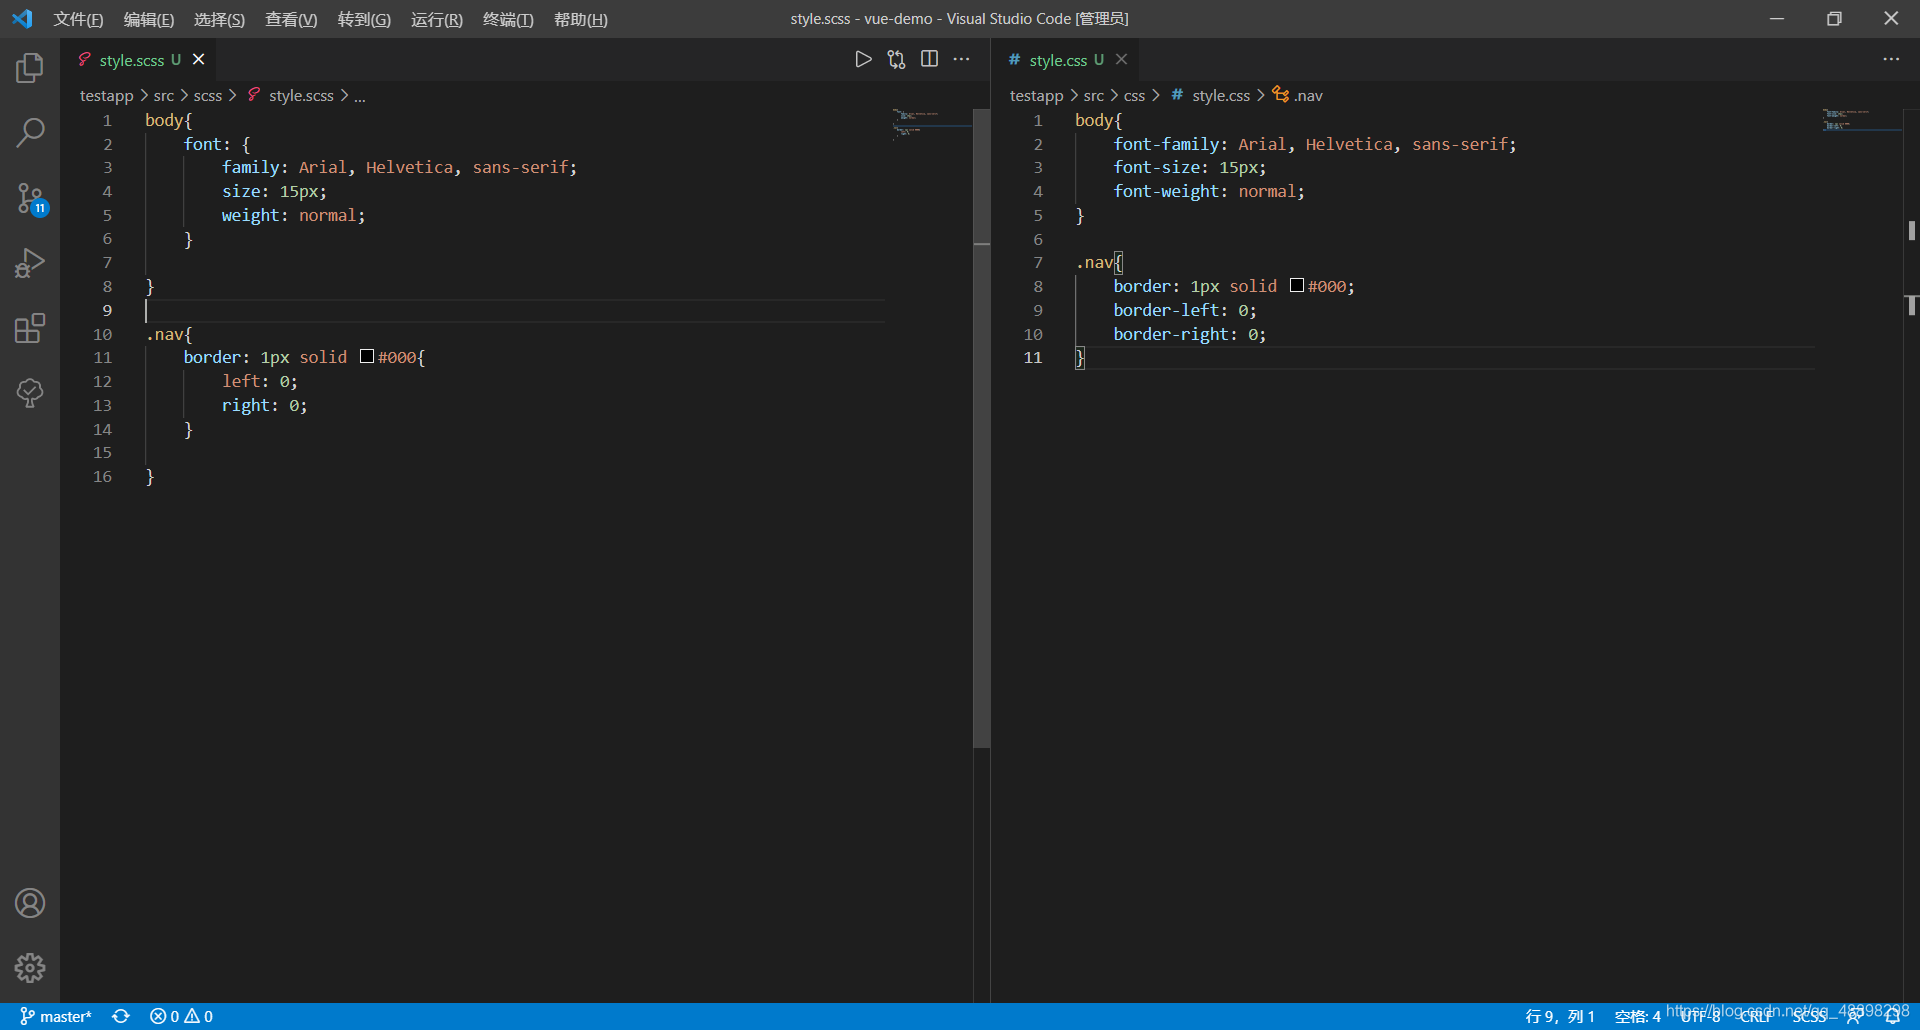The image size is (1920, 1030).
Task: Click the master branch status button
Action: tap(56, 1016)
